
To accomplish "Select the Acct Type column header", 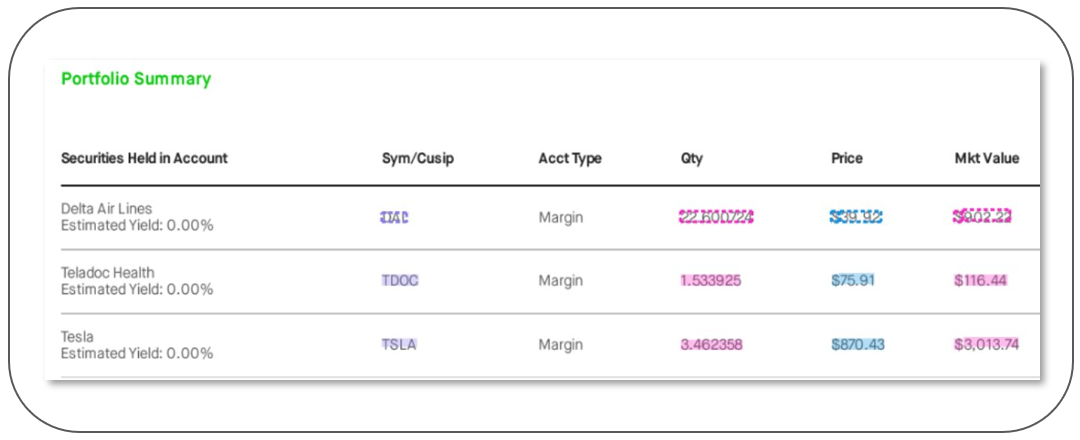I will pos(570,158).
